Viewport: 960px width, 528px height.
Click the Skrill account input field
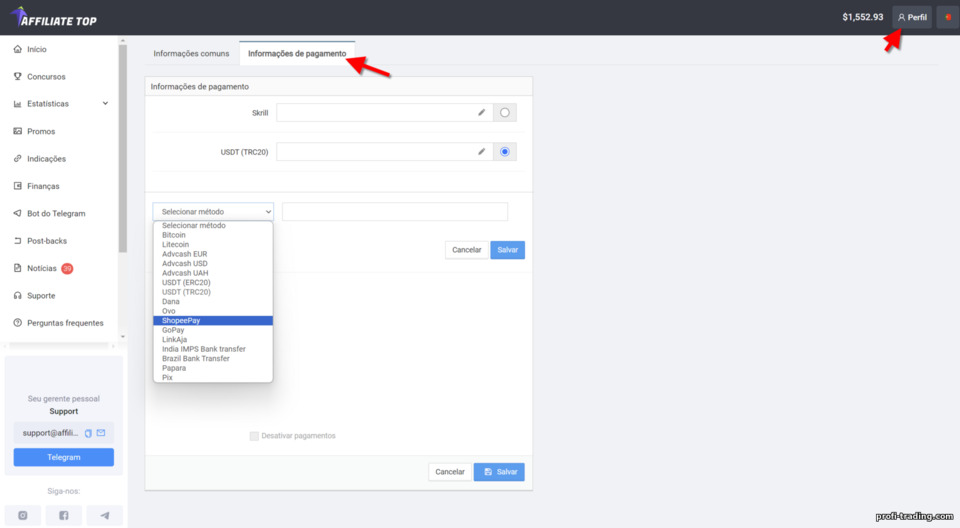click(x=384, y=113)
